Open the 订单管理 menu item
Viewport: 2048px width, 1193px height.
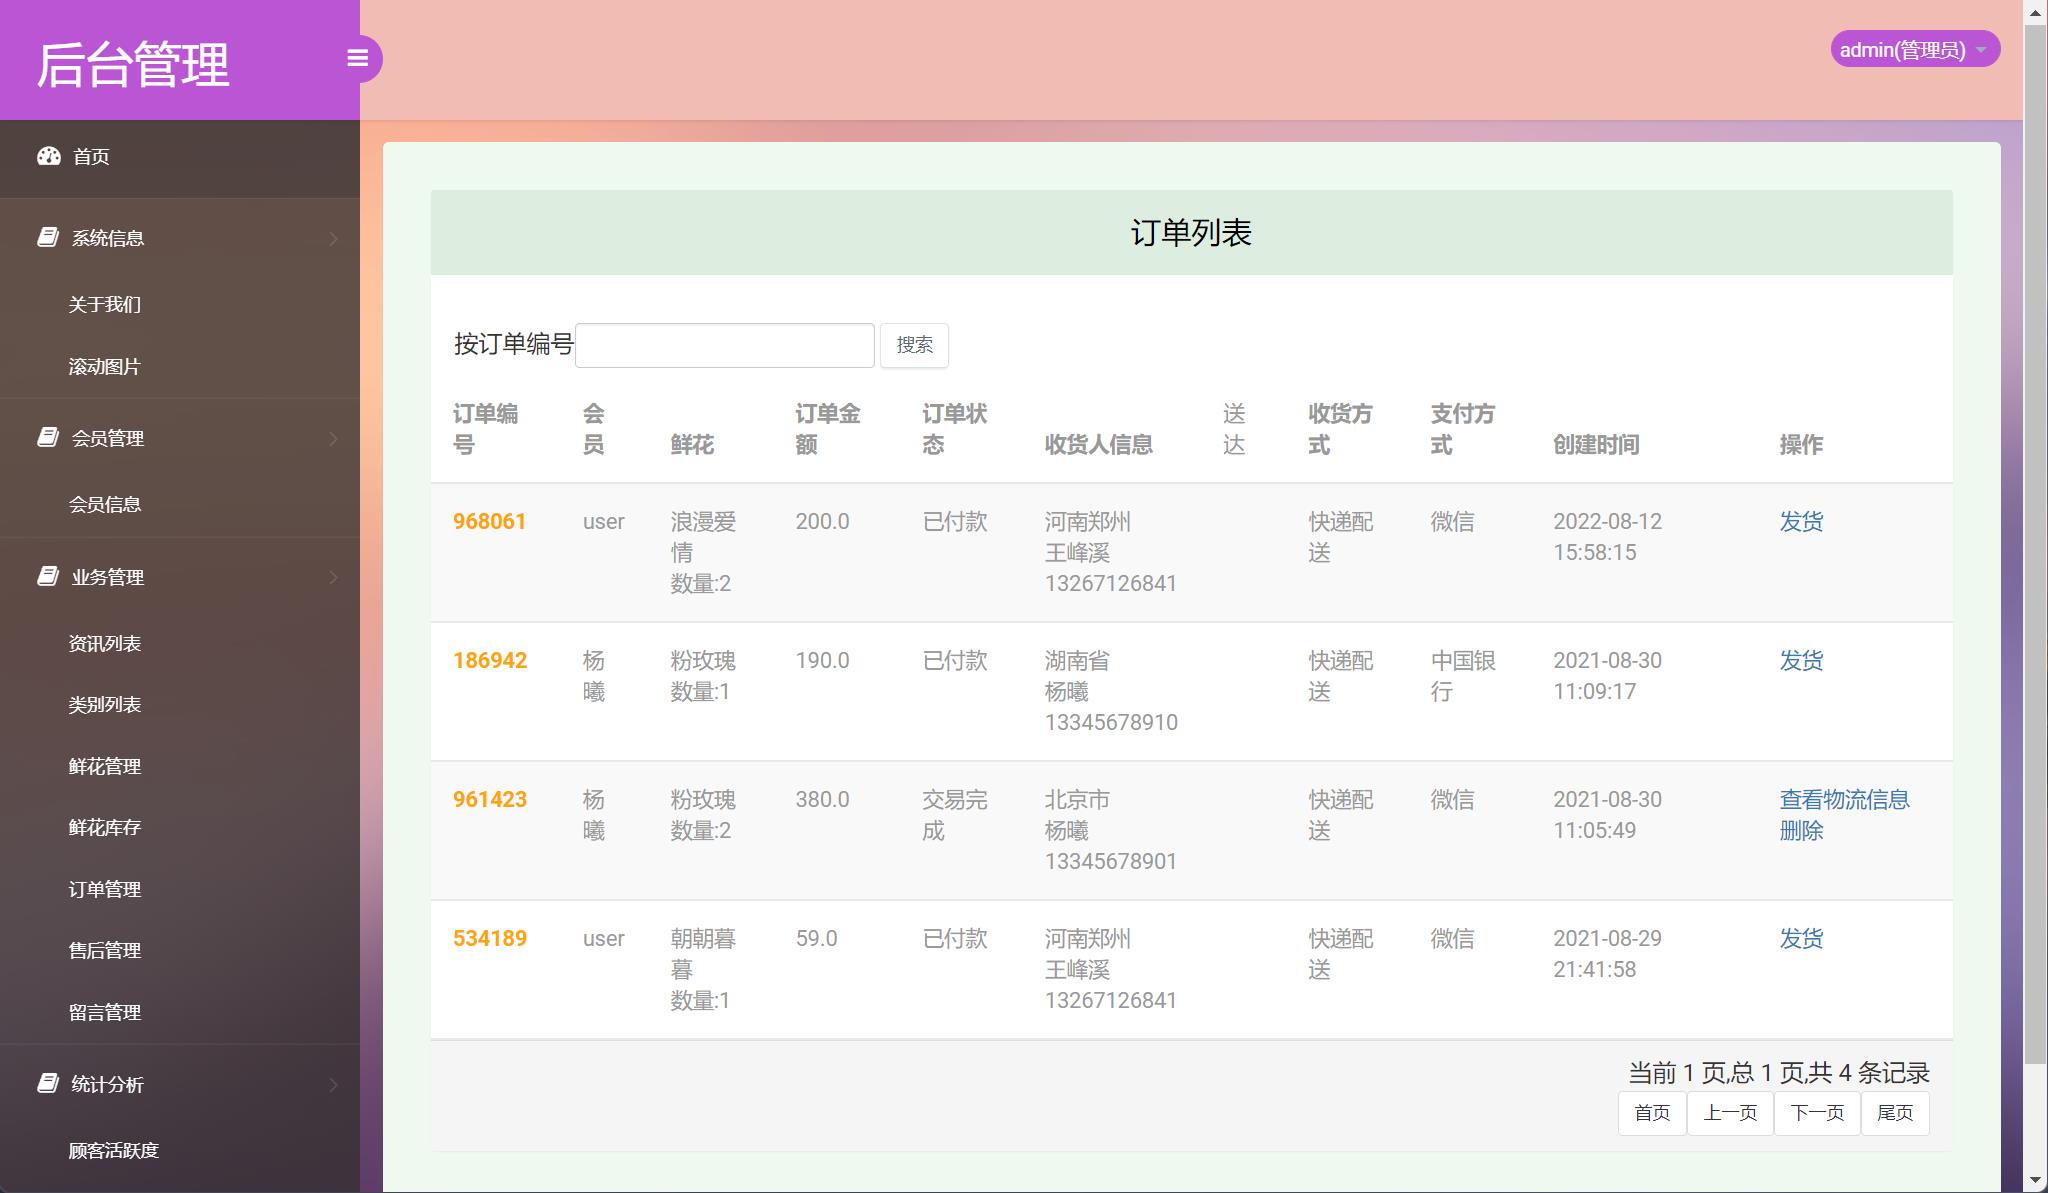coord(104,889)
